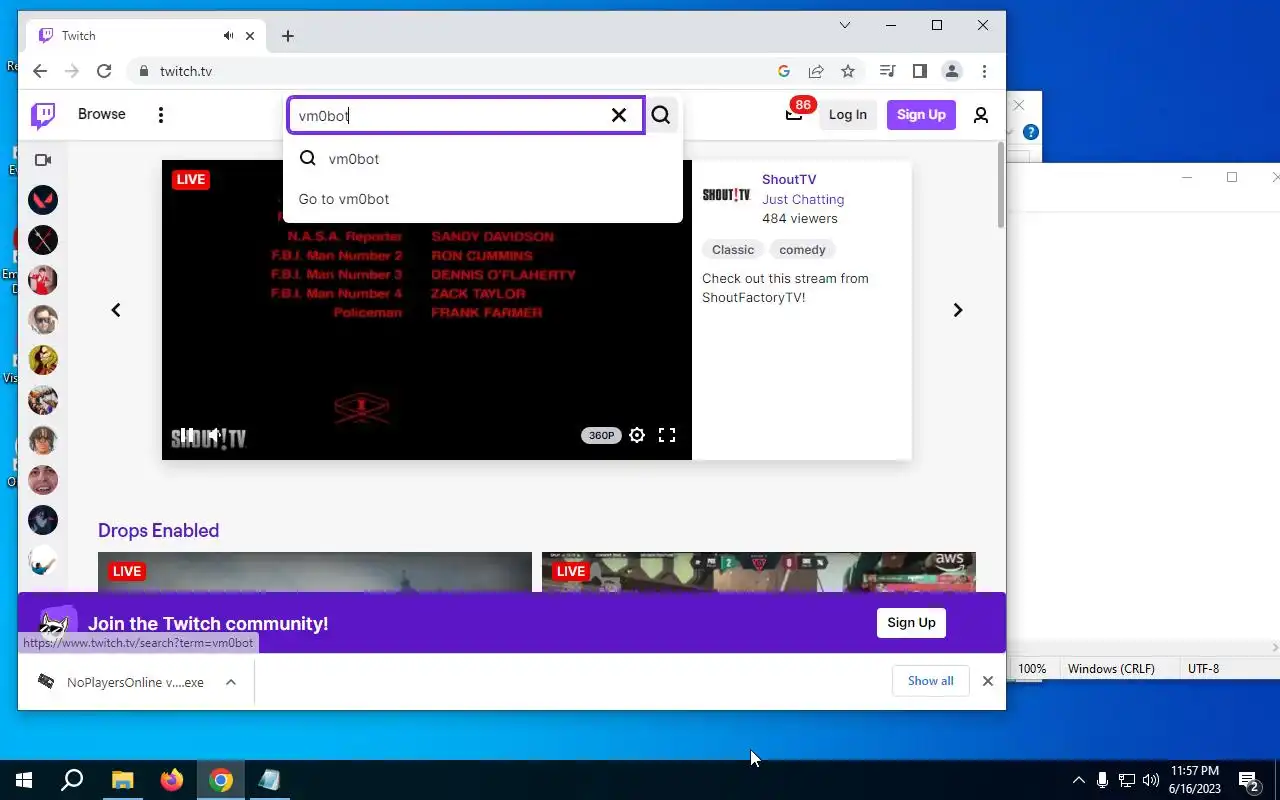Screen dimensions: 1280x800
Task: Click the Drops Enabled heading
Action: 158,531
